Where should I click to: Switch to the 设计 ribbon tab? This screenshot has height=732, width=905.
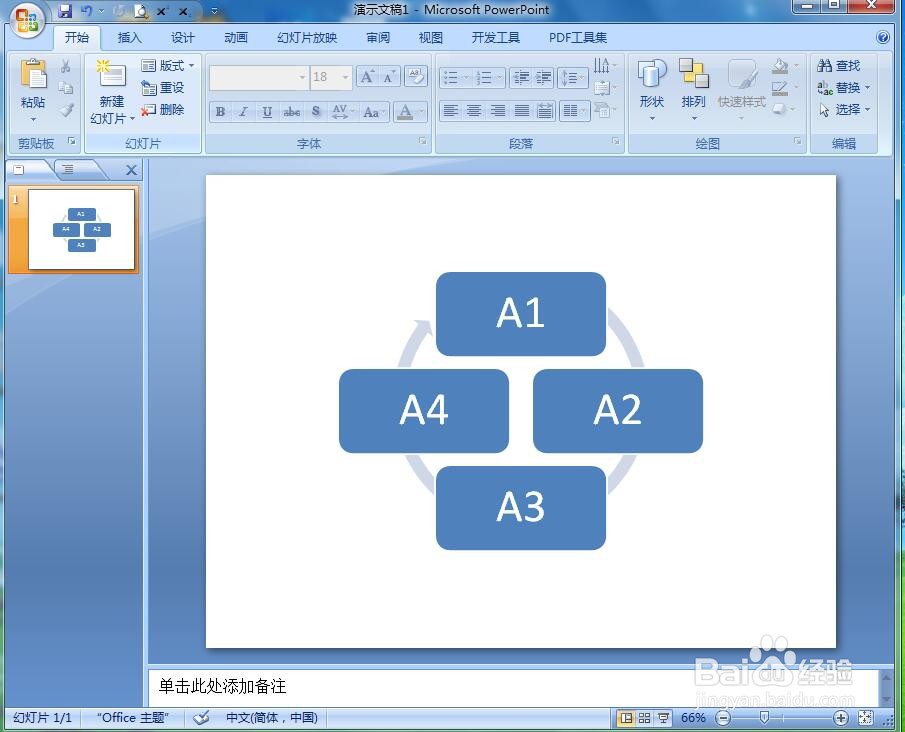click(182, 38)
